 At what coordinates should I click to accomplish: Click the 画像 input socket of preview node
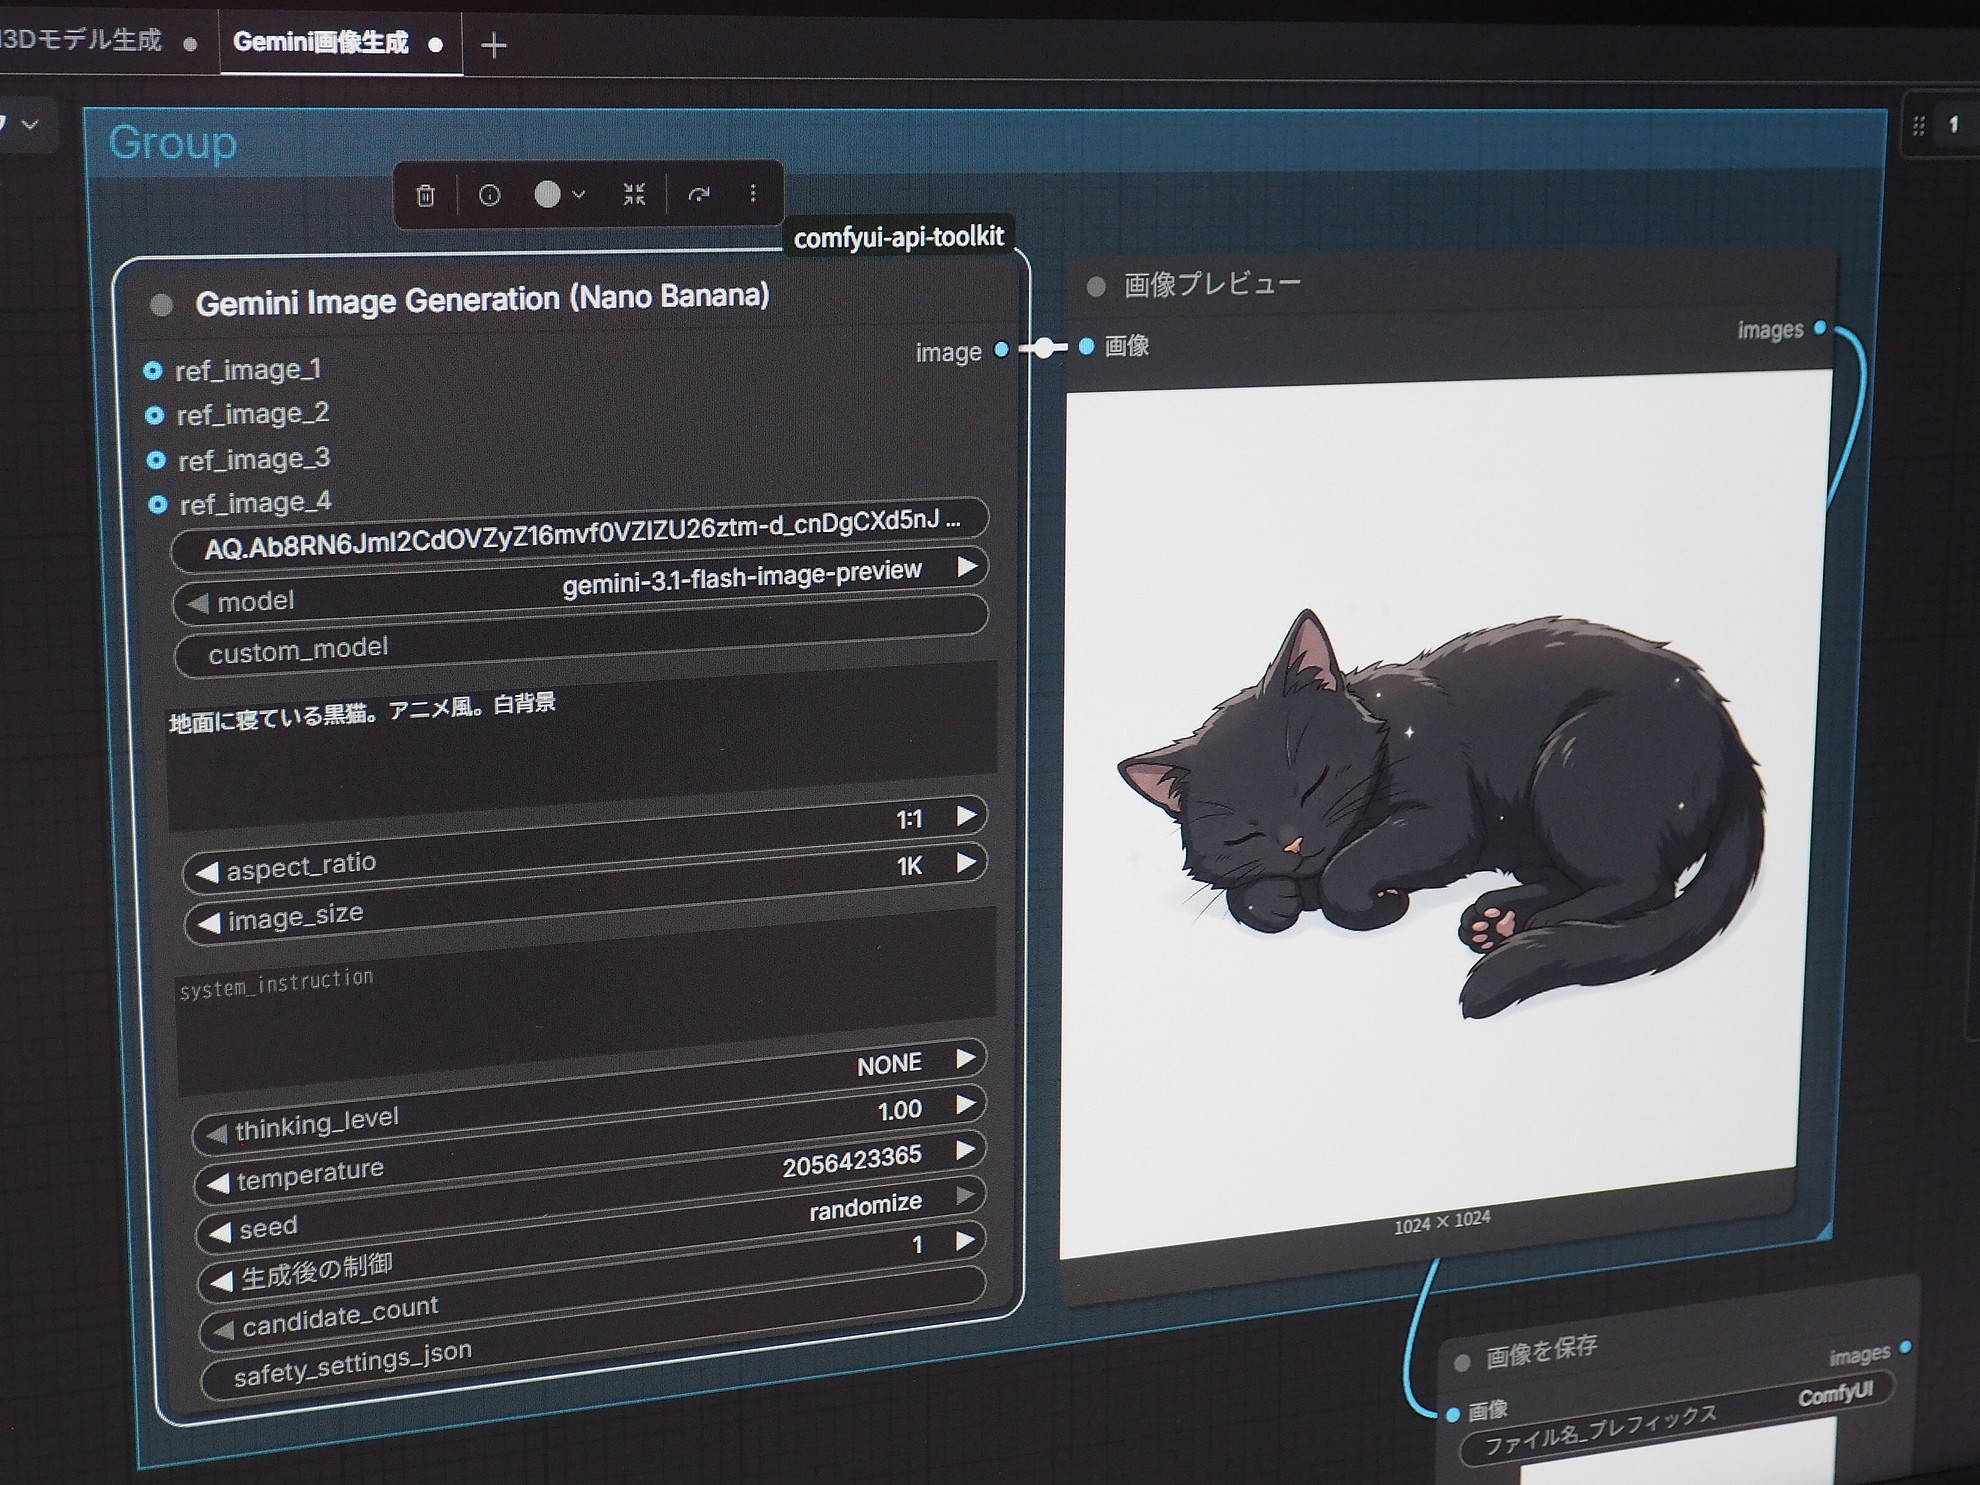(x=1087, y=346)
